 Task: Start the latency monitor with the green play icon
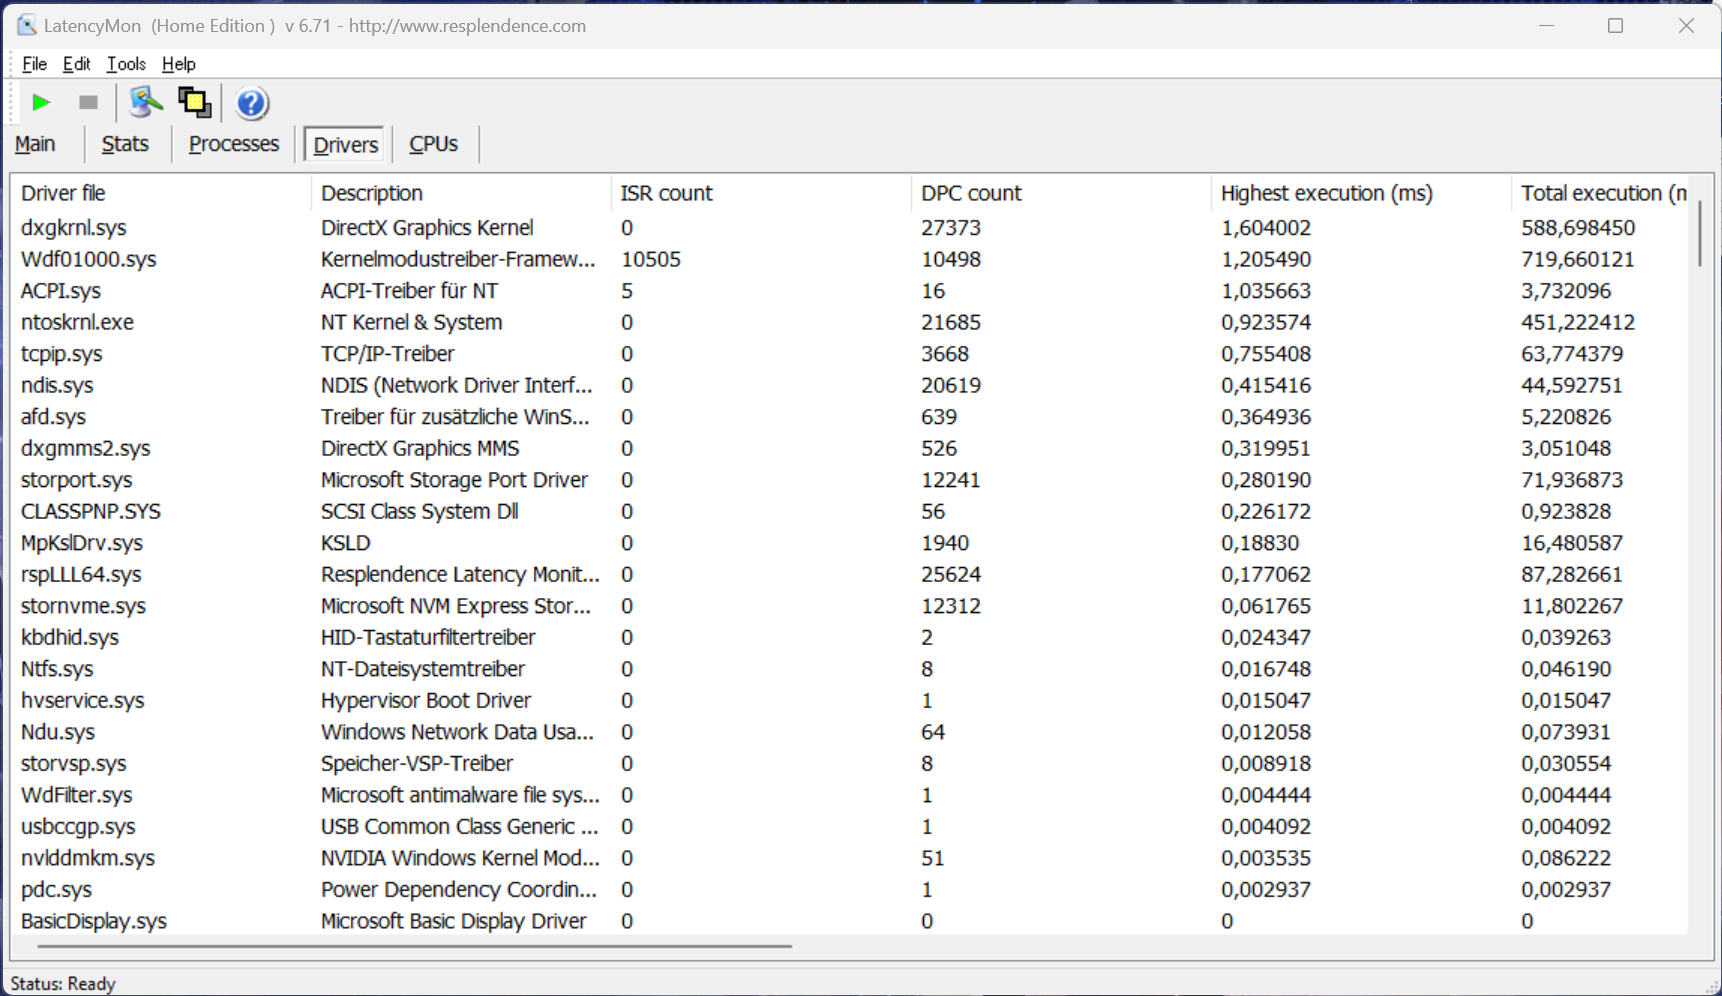coord(41,102)
